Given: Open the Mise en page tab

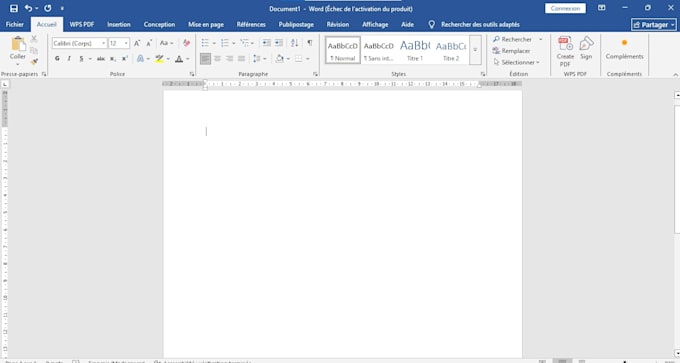Looking at the screenshot, I should (206, 24).
